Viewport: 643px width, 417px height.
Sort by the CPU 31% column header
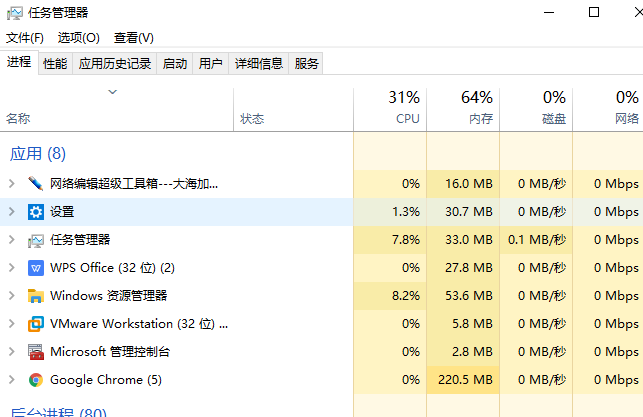pyautogui.click(x=390, y=110)
